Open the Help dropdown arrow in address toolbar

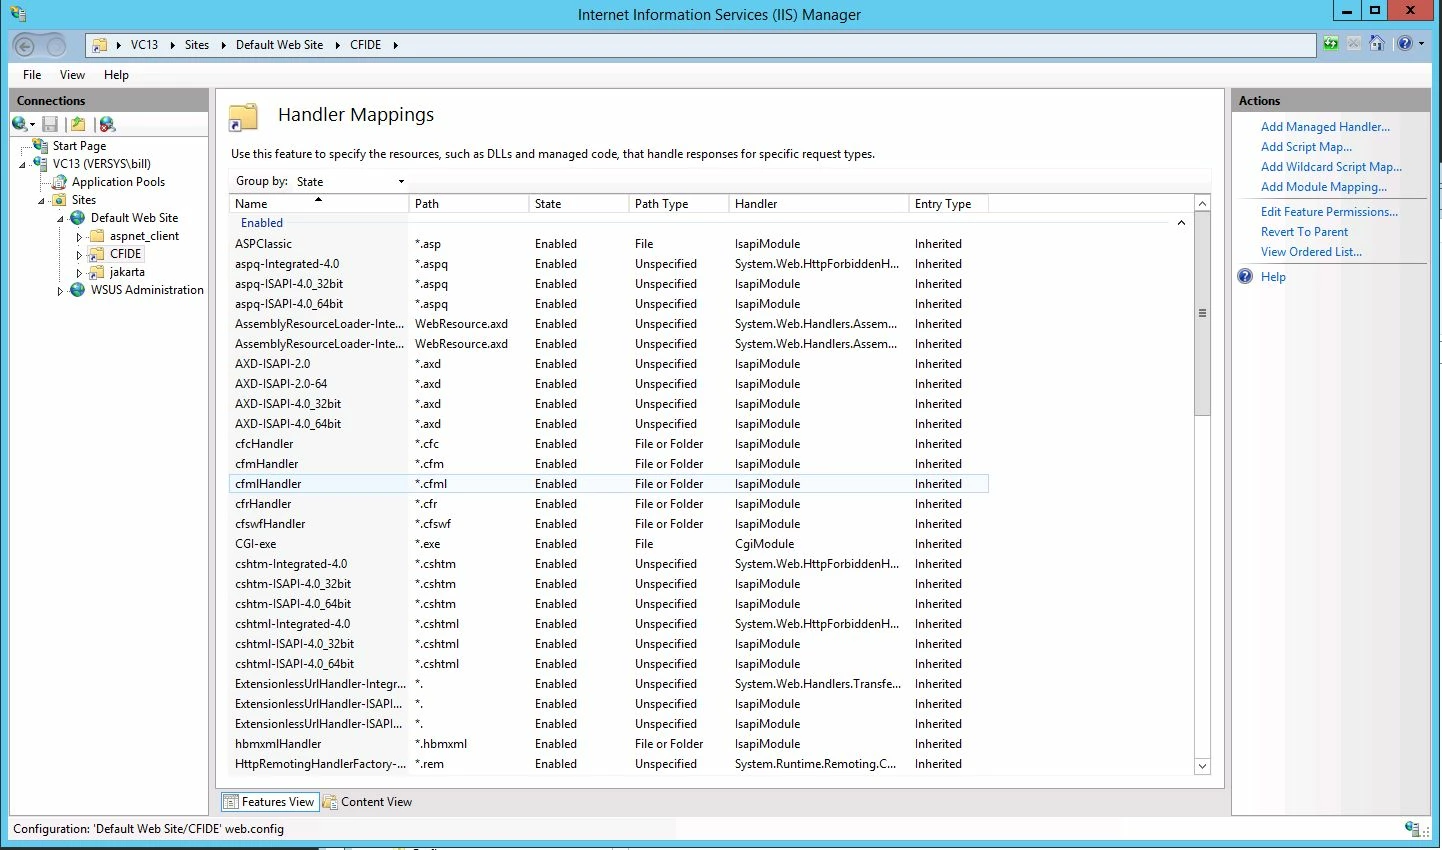tap(1421, 43)
